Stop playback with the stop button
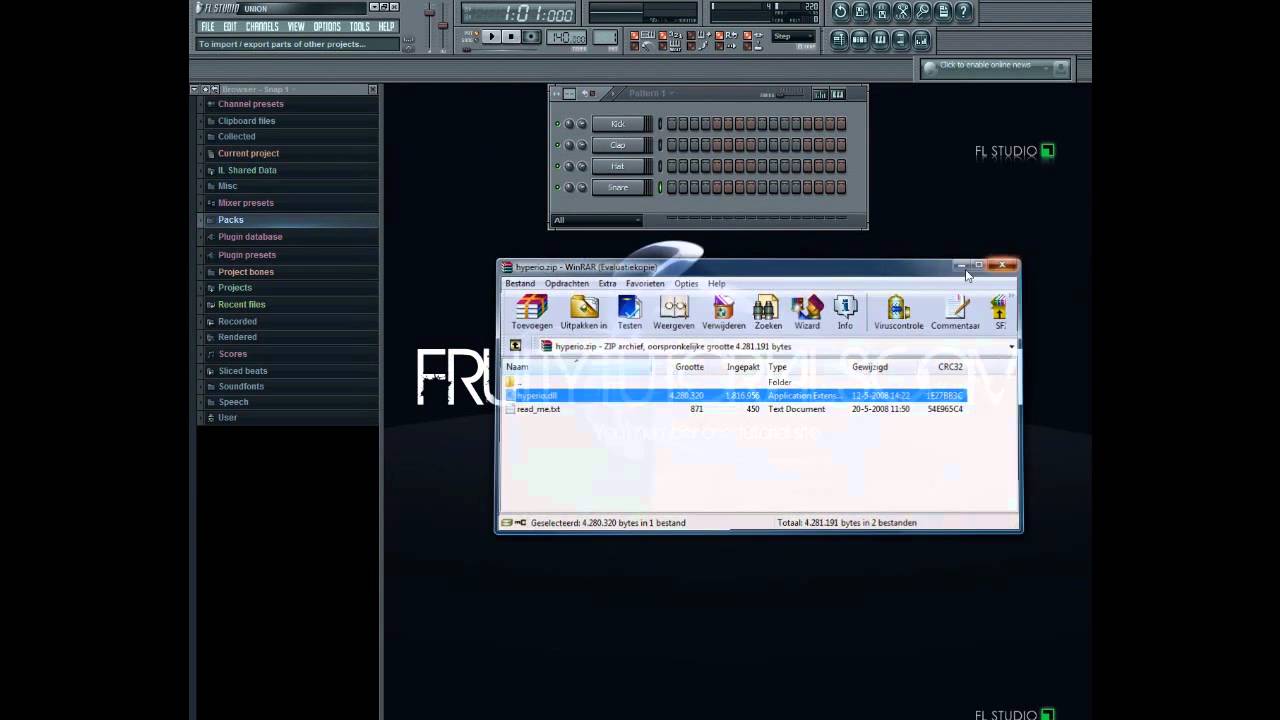The image size is (1280, 720). [511, 37]
